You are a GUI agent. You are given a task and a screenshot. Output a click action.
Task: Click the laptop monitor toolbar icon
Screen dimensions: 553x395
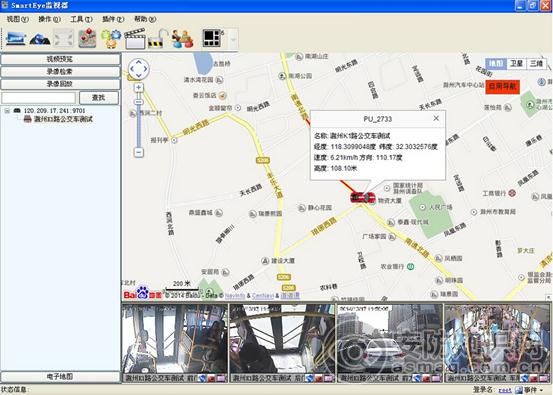(x=16, y=38)
